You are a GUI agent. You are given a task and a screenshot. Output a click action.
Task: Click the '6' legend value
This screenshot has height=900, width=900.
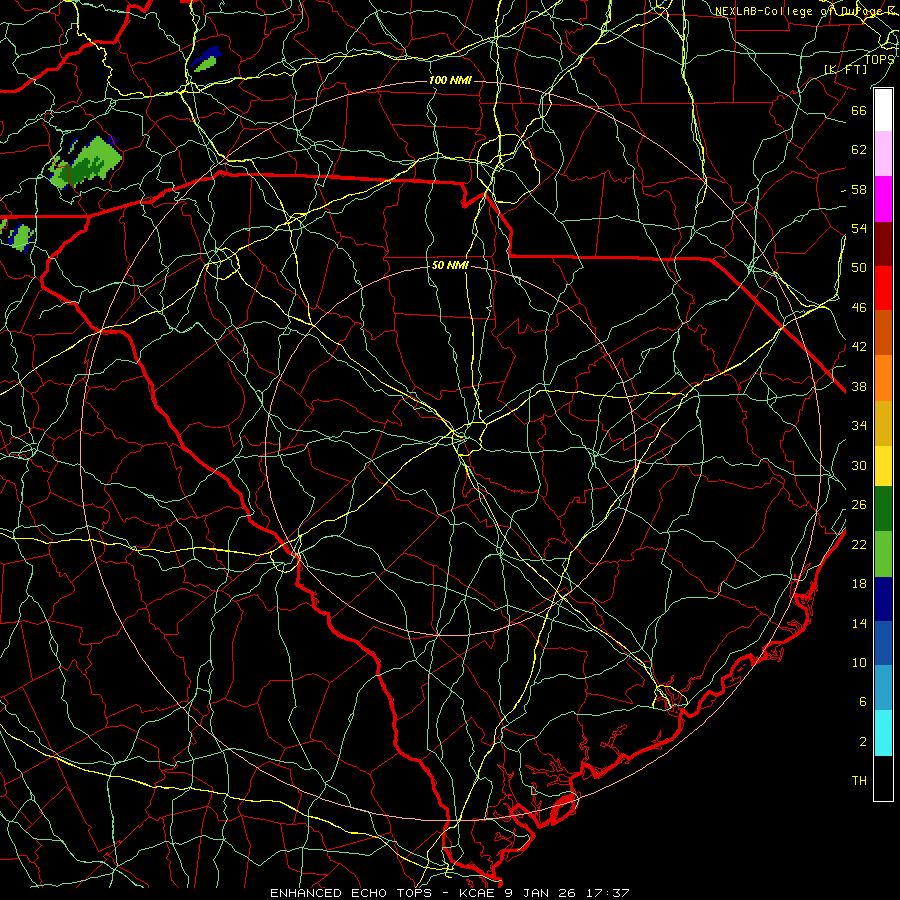[863, 702]
